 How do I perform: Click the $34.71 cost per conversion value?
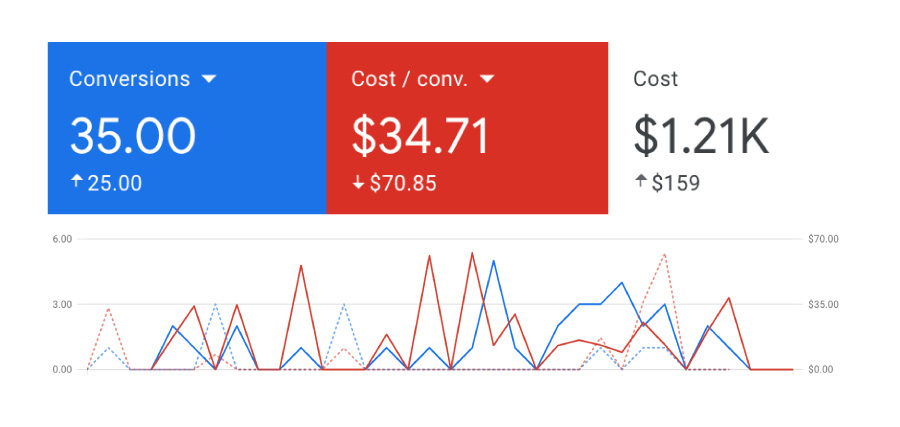click(420, 135)
